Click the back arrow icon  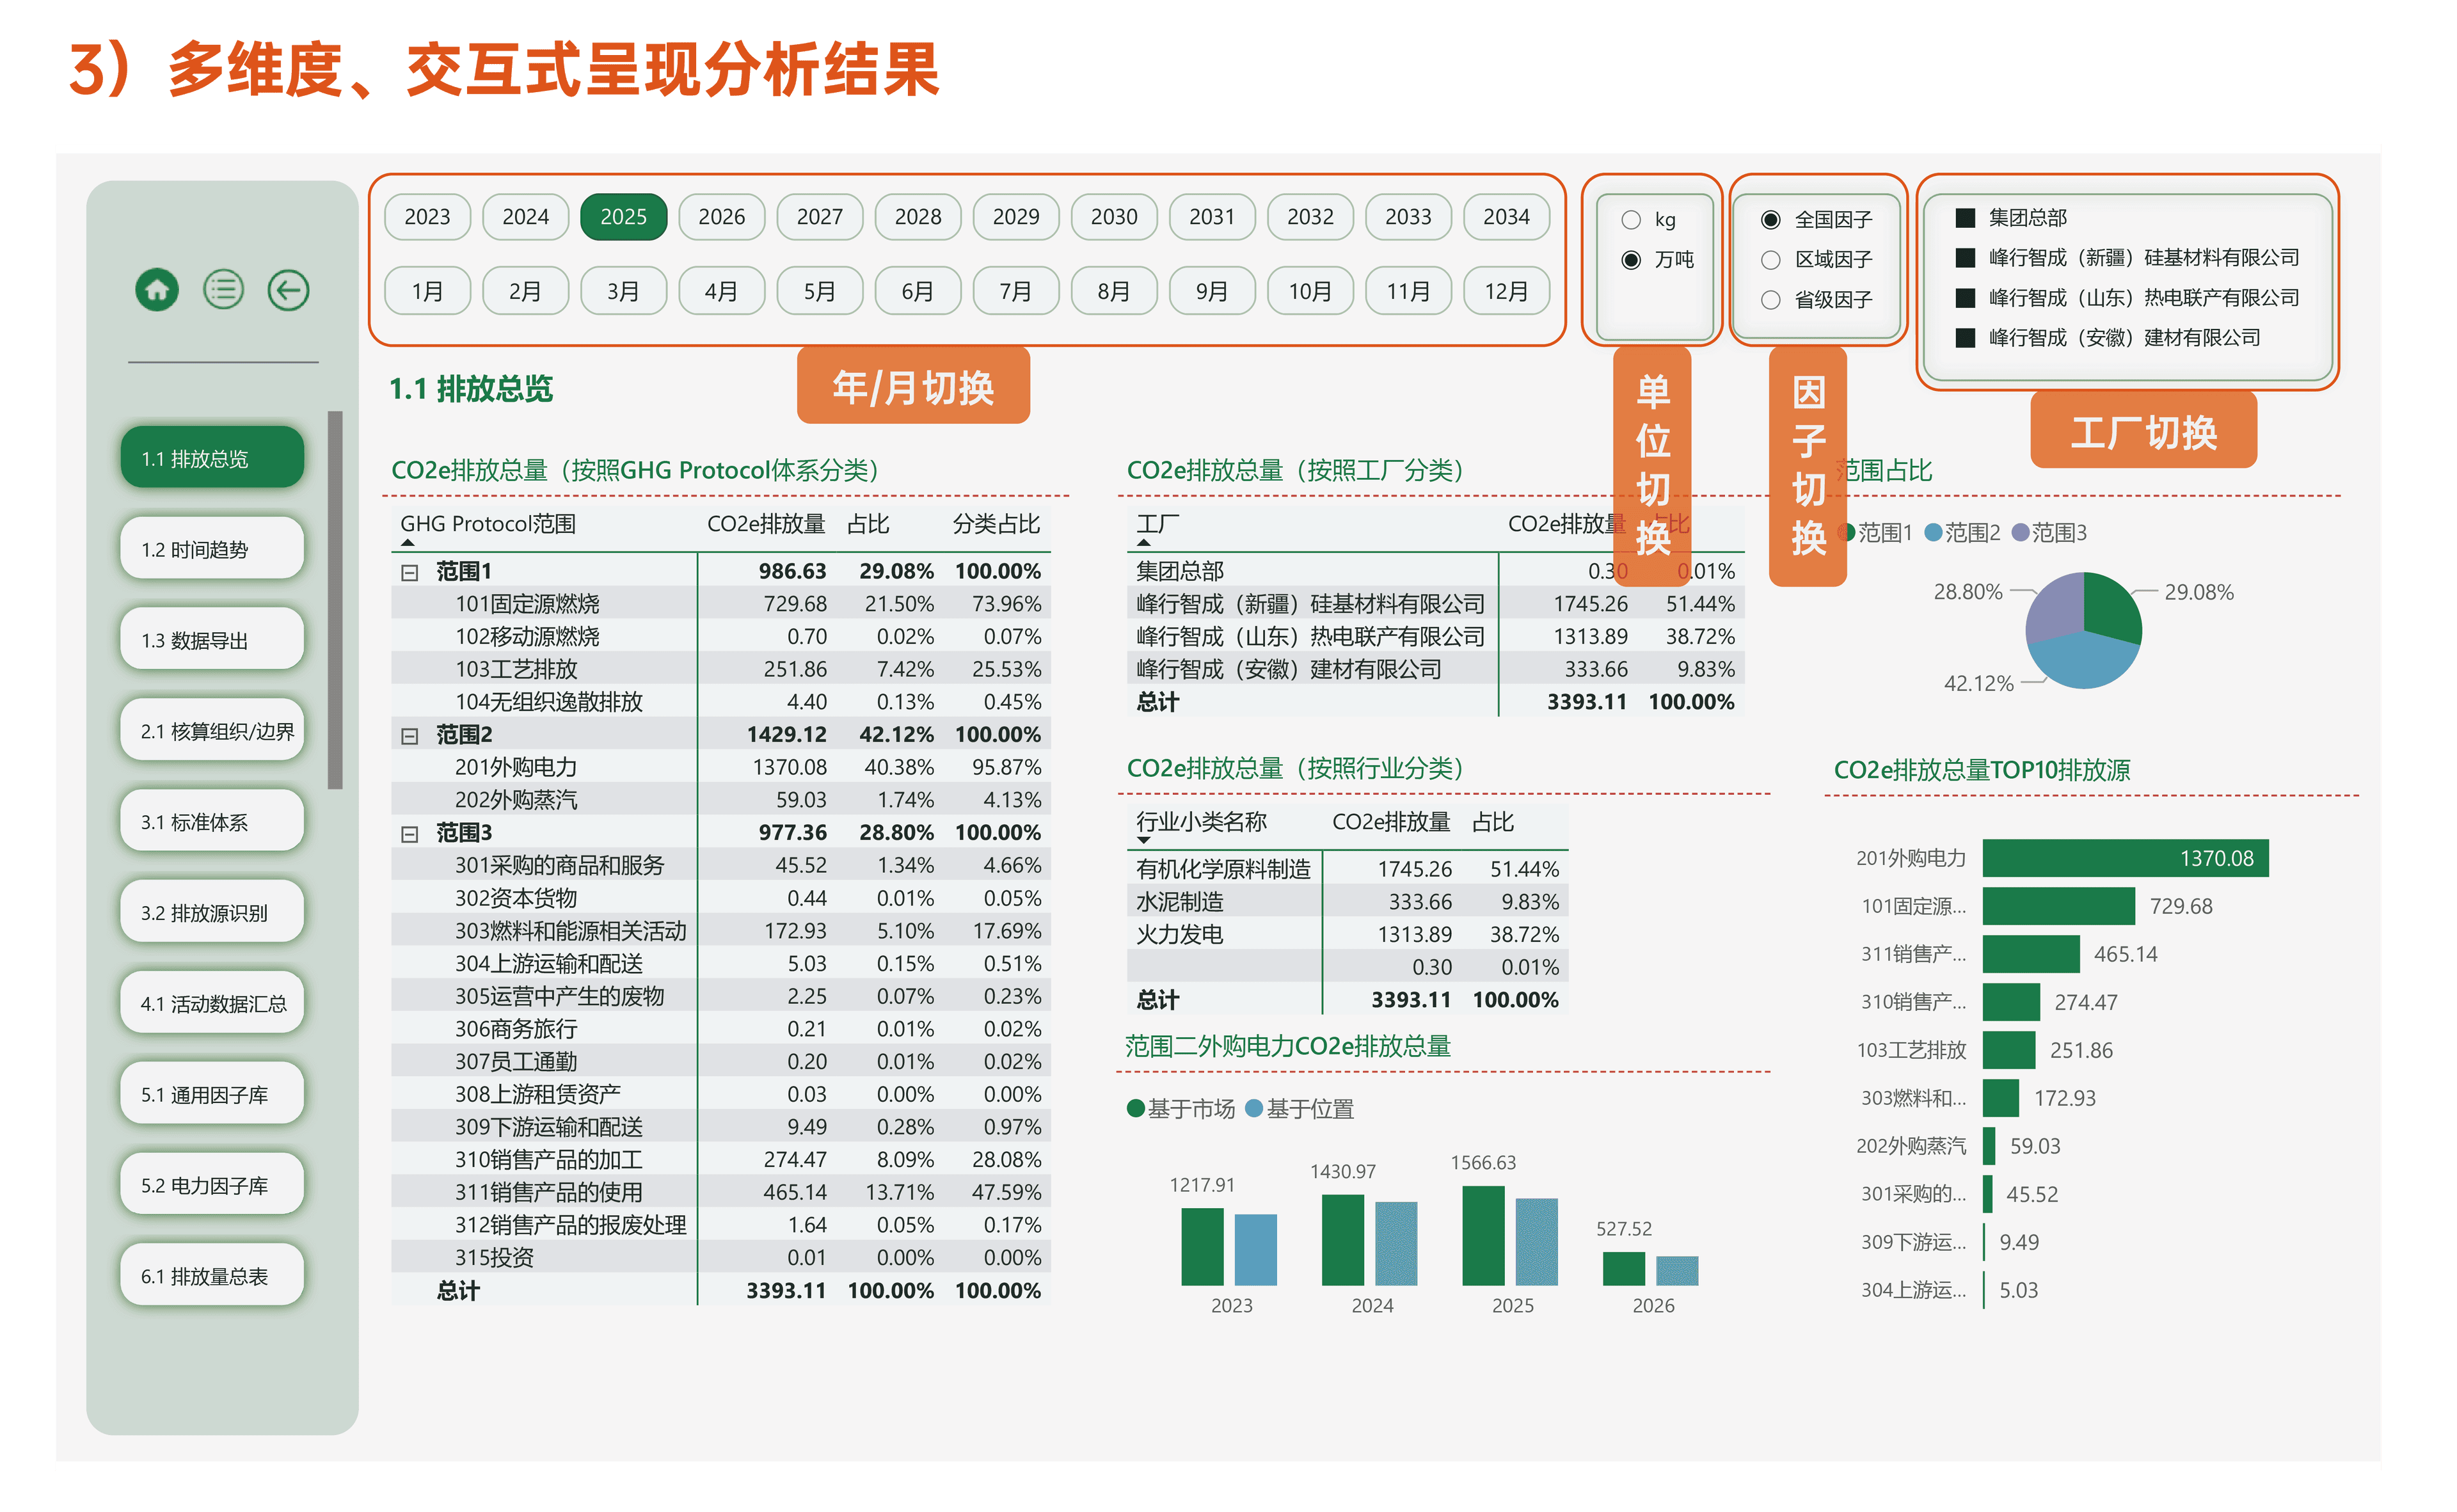pyautogui.click(x=288, y=291)
